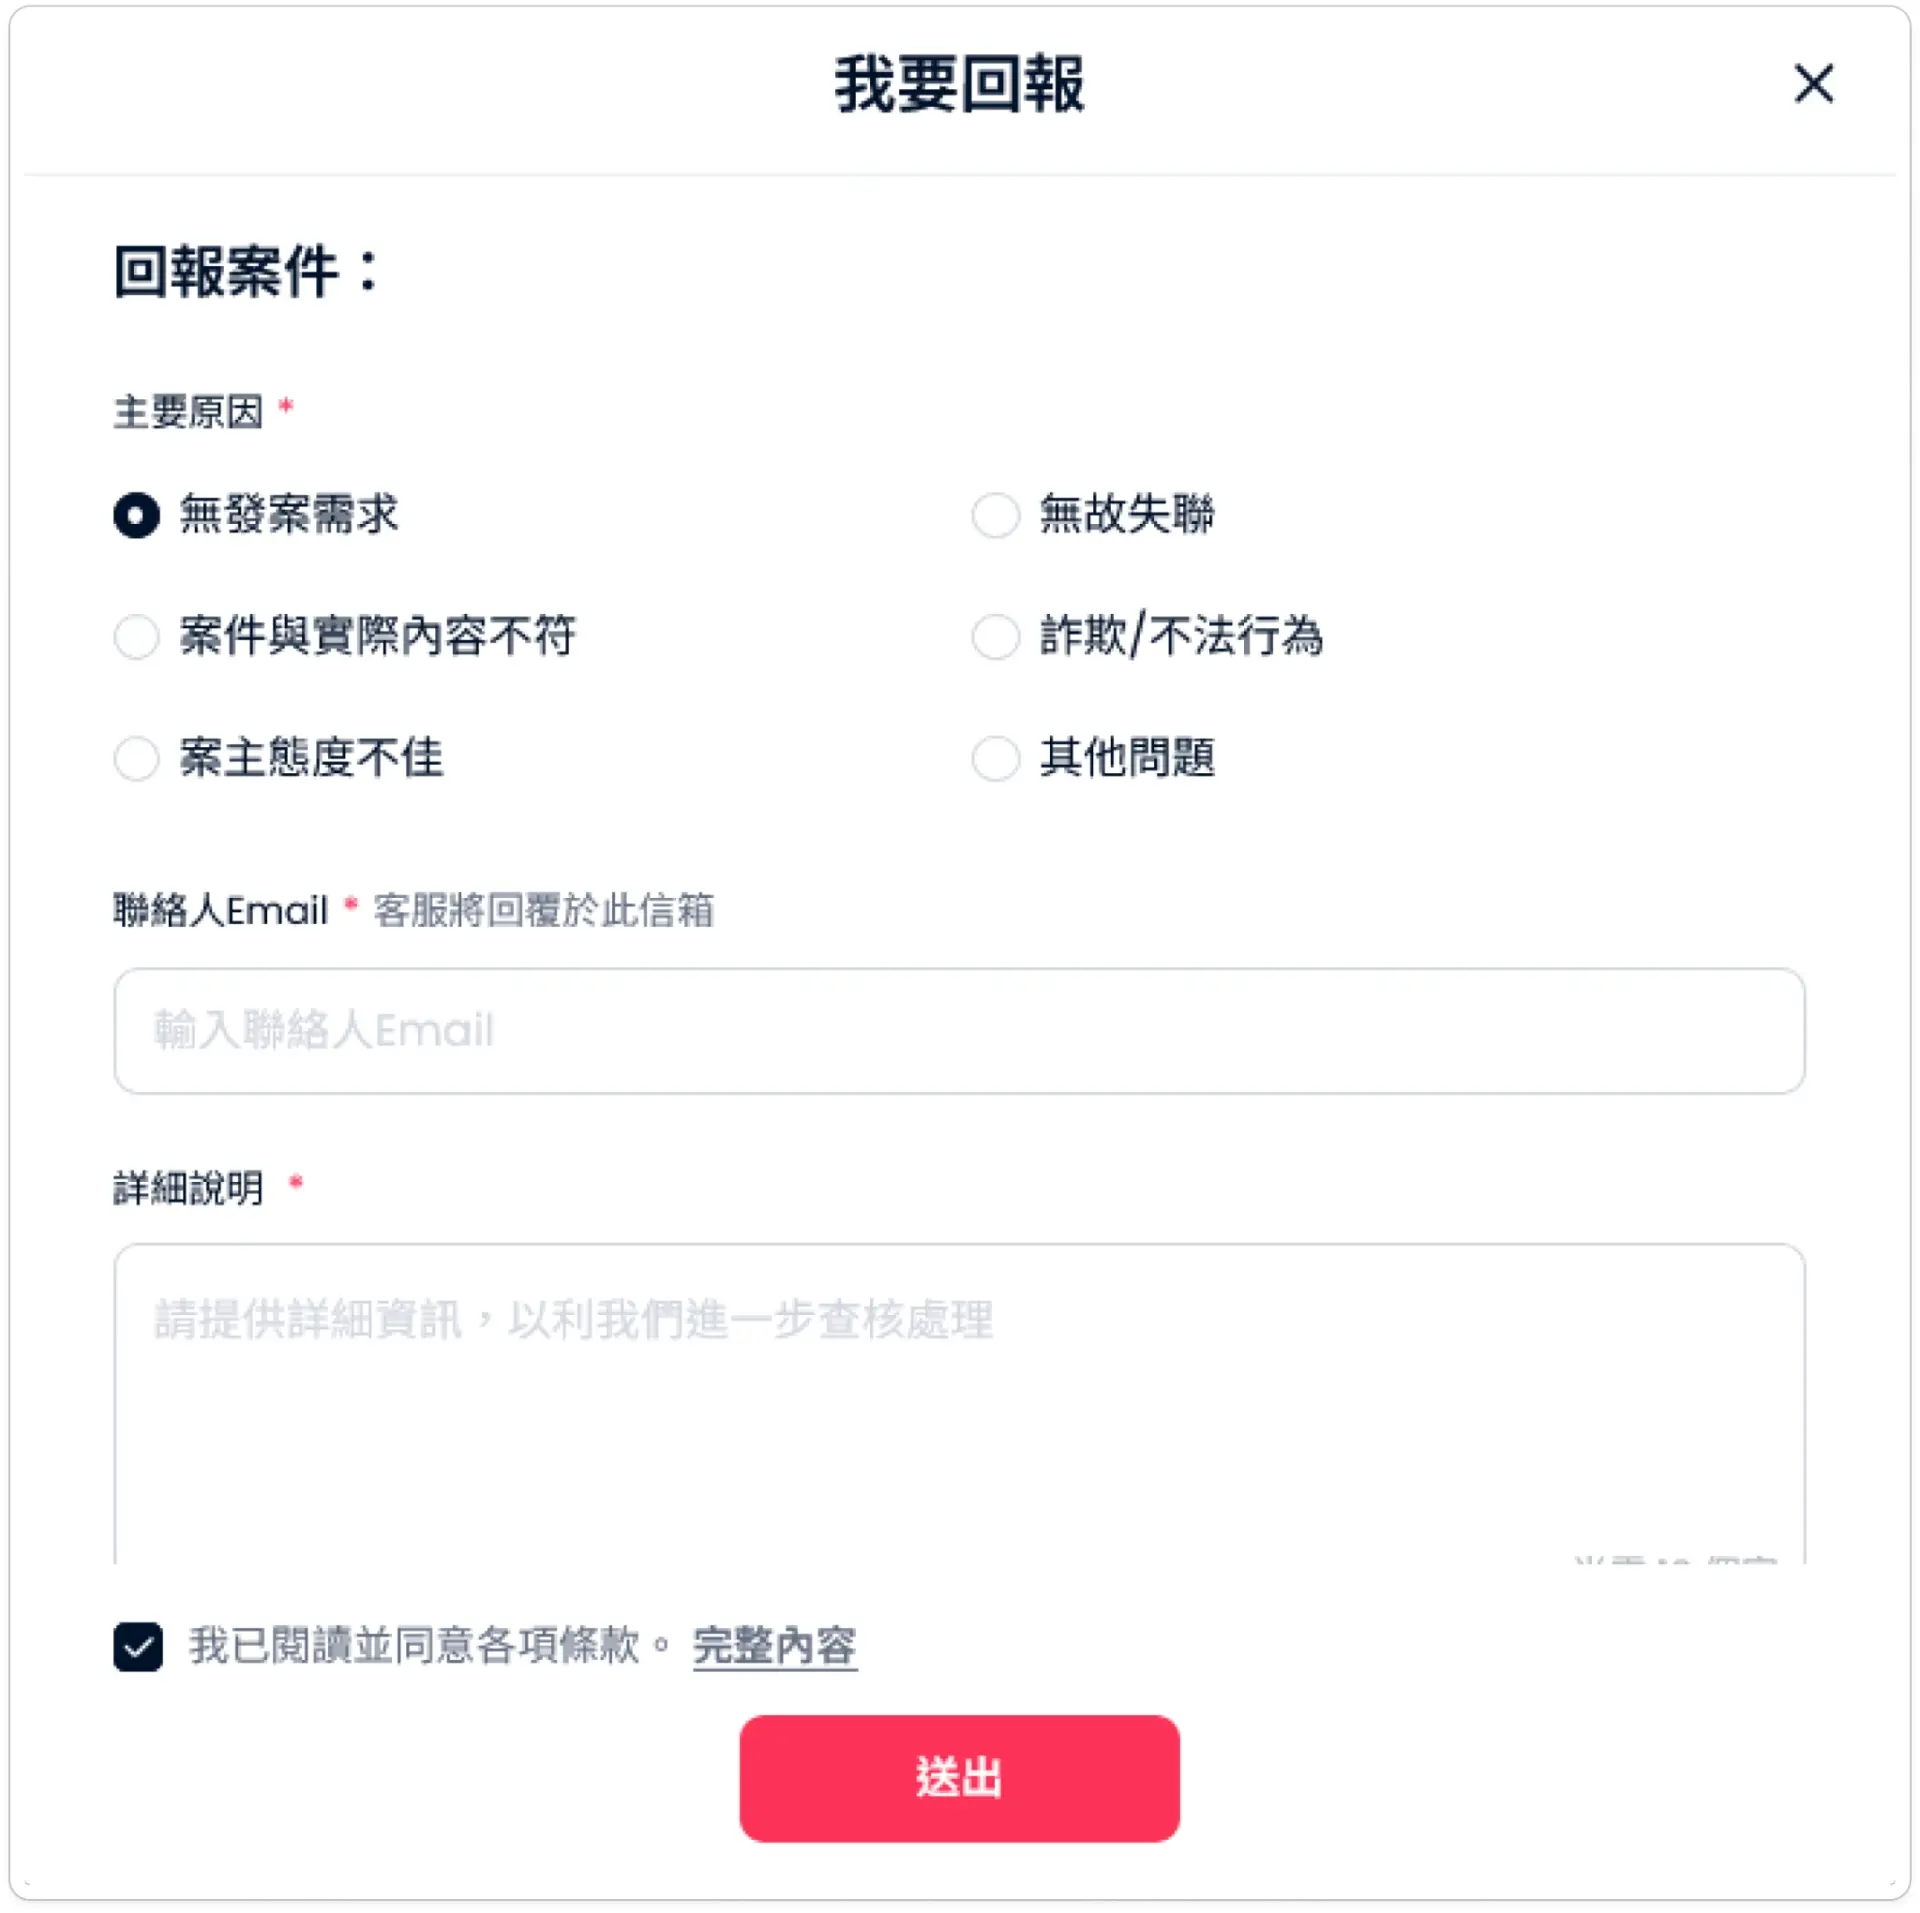This screenshot has height=1913, width=1920.
Task: Click the 案件與實際內容不符 label text
Action: (x=377, y=636)
